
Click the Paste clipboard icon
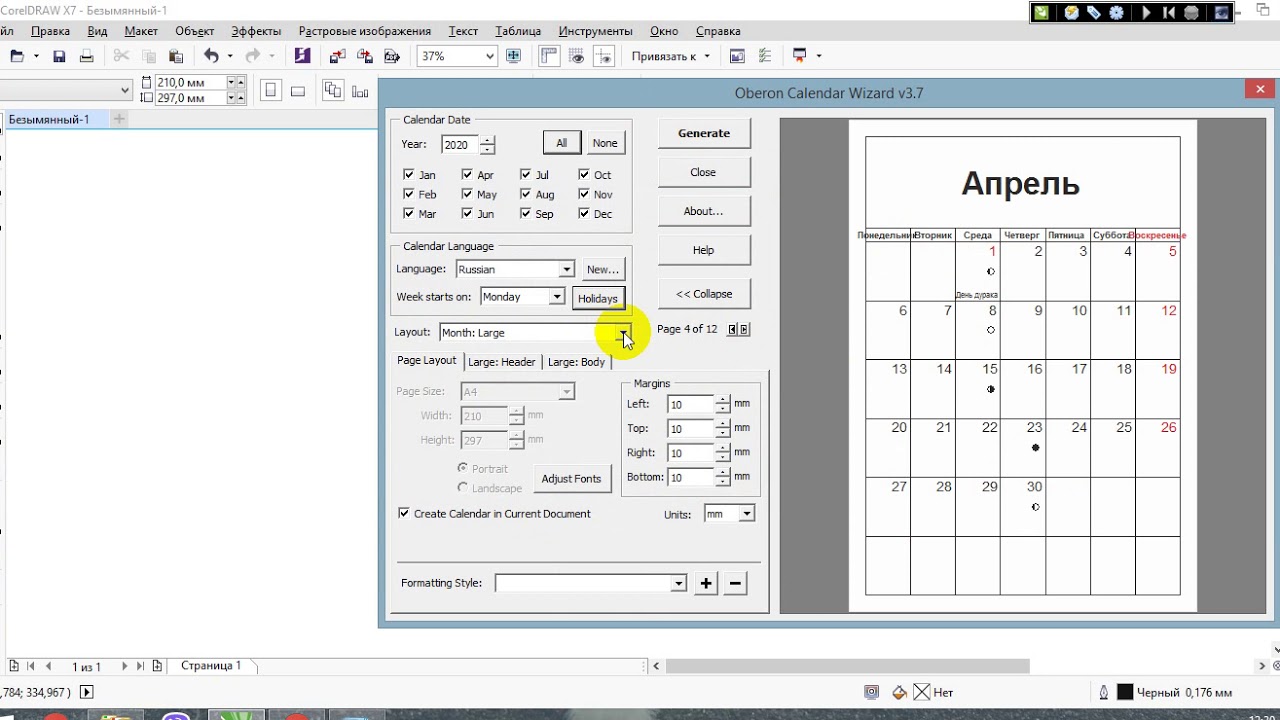(x=176, y=56)
